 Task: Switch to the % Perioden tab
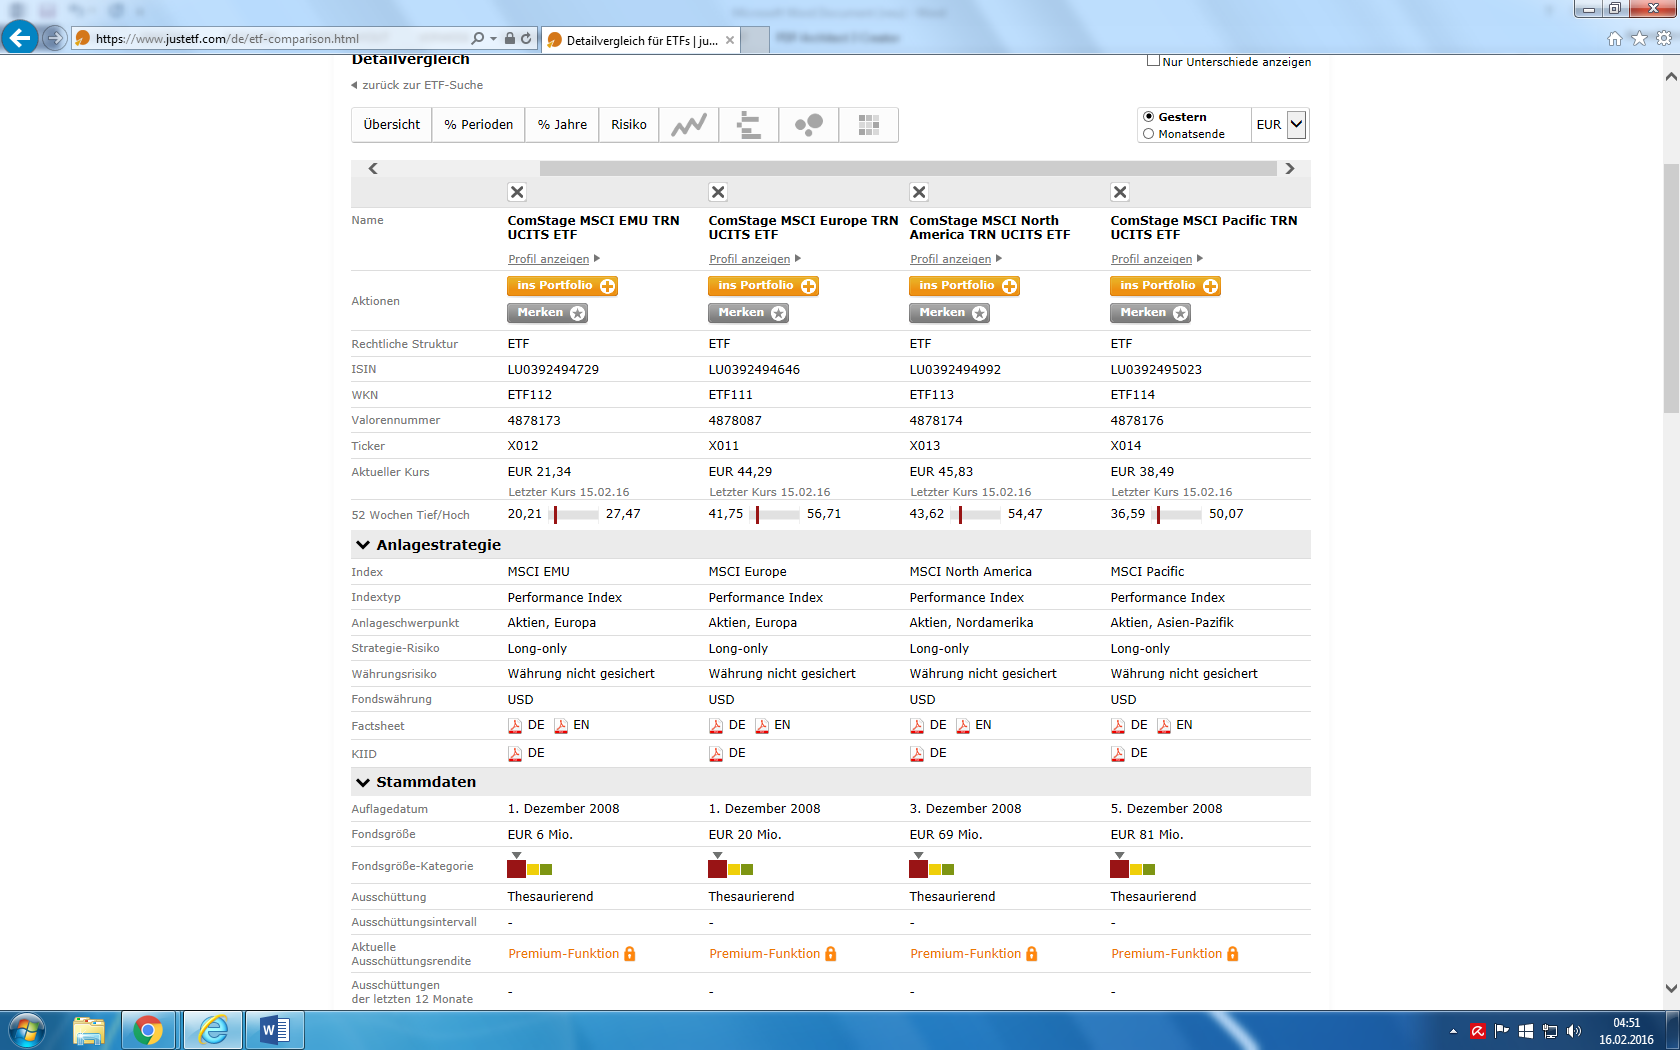click(x=478, y=125)
